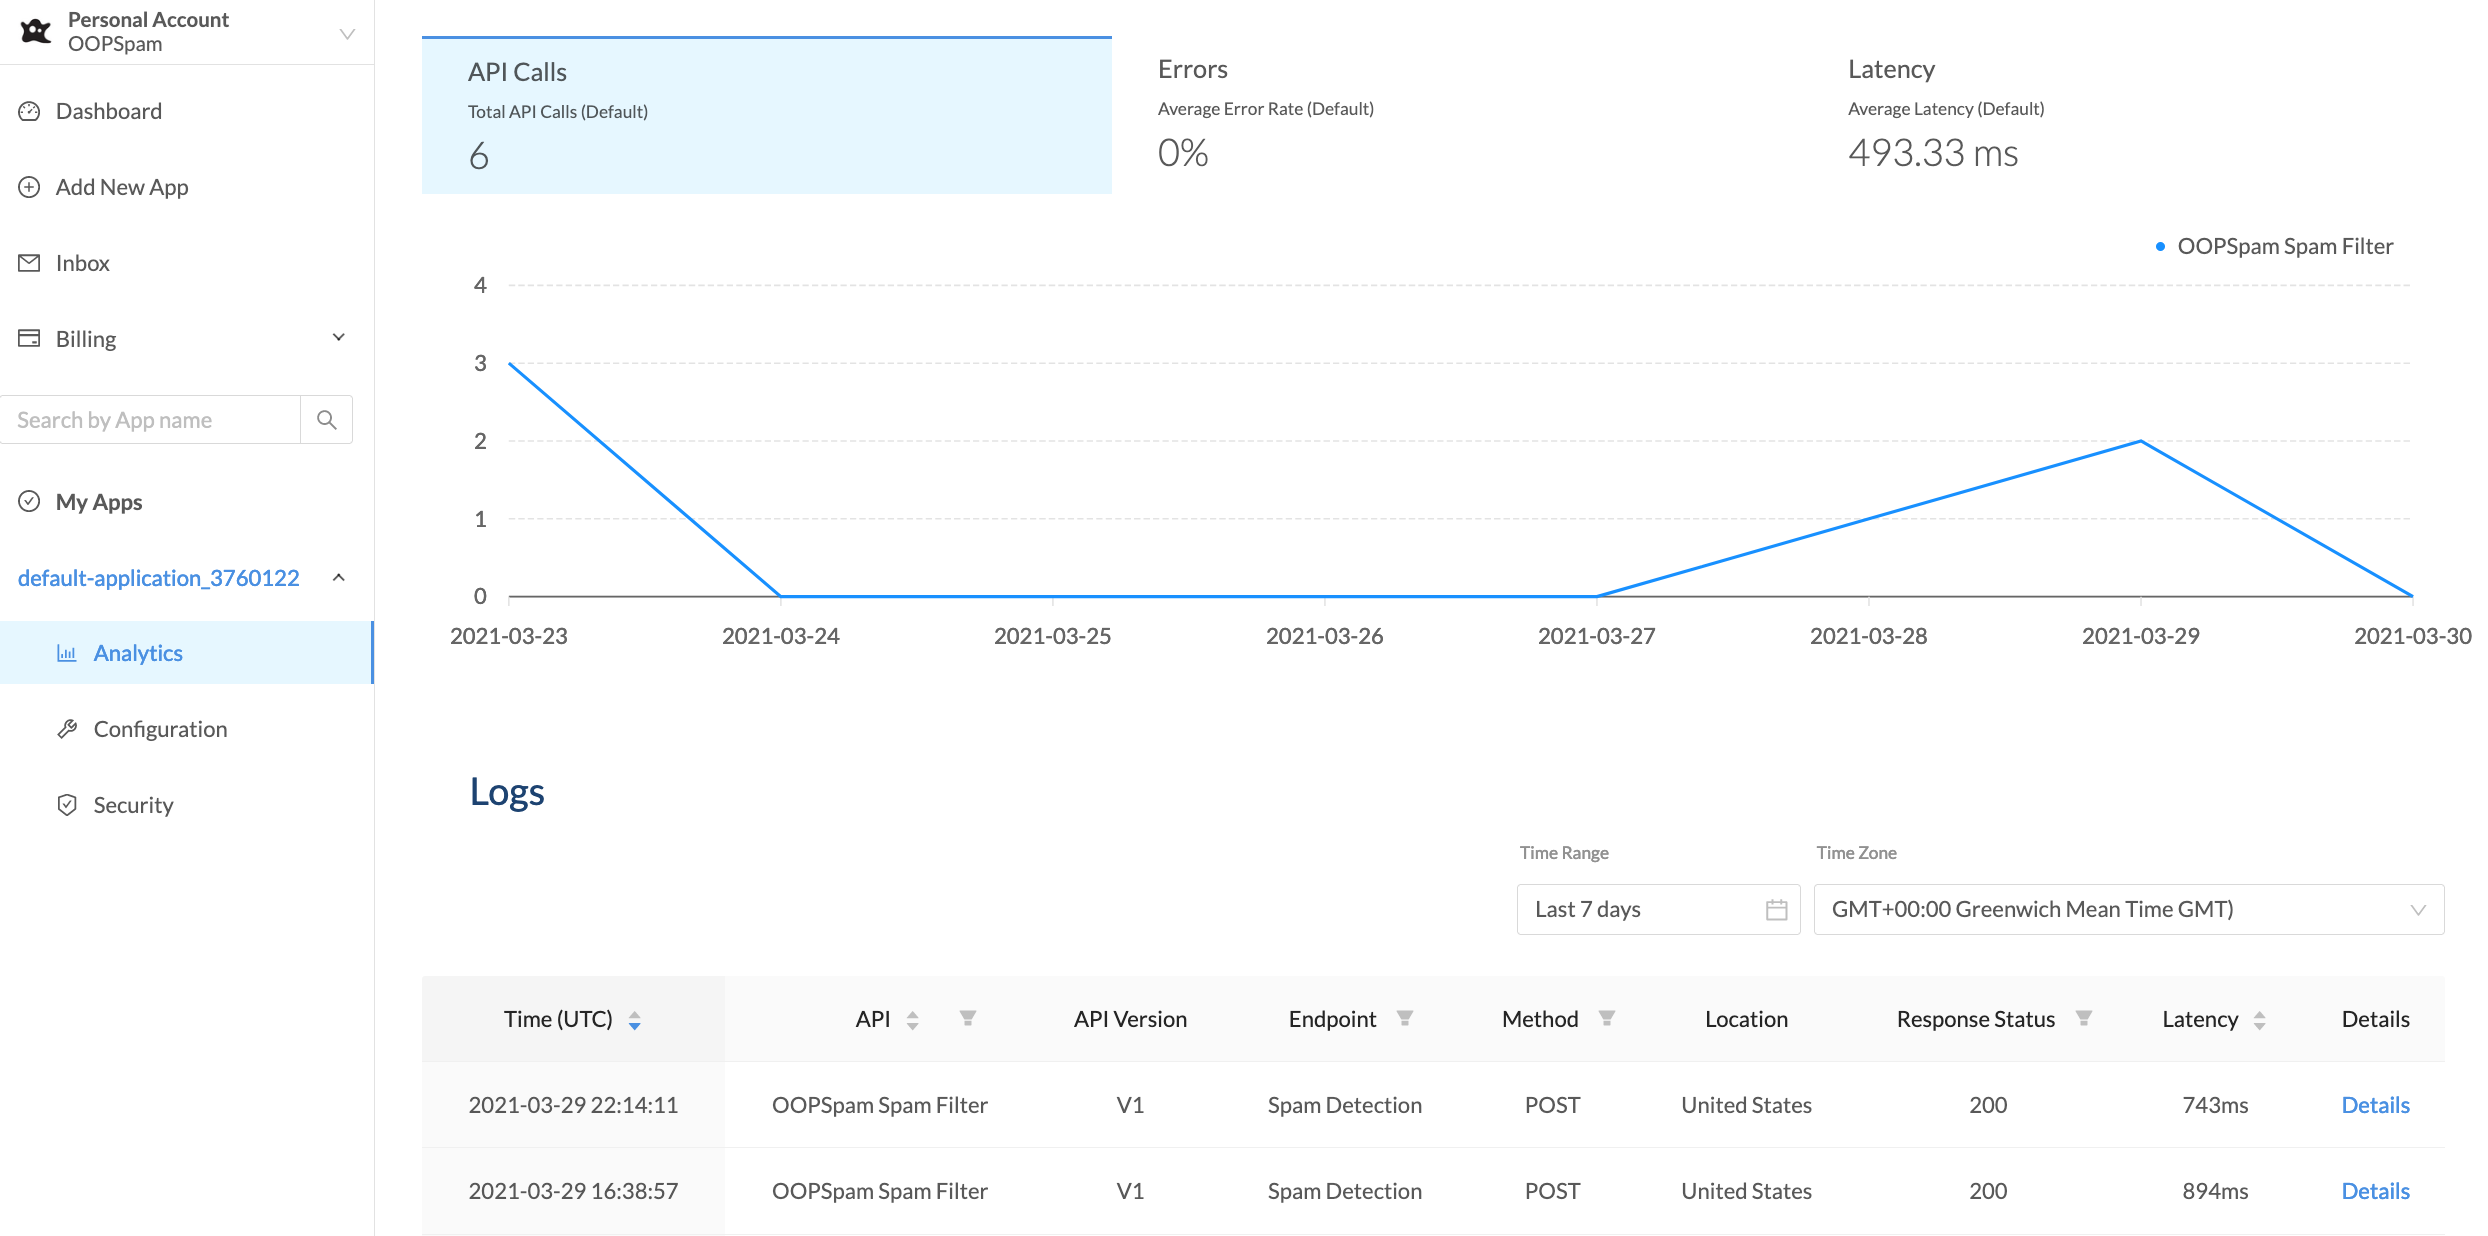Image resolution: width=2488 pixels, height=1236 pixels.
Task: Click the Logs section heading
Action: pos(507,792)
